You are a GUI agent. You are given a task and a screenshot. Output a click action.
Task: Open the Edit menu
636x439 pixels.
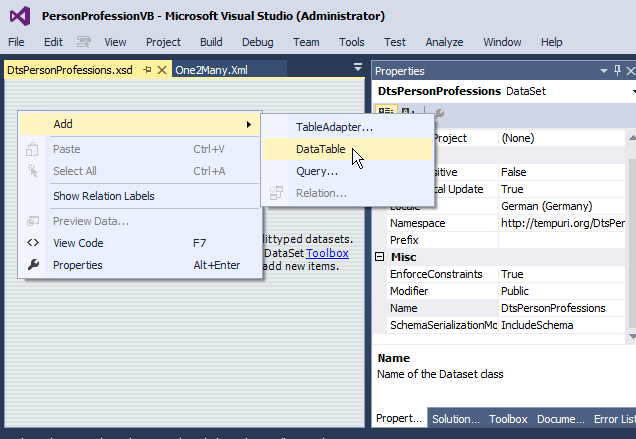[53, 42]
